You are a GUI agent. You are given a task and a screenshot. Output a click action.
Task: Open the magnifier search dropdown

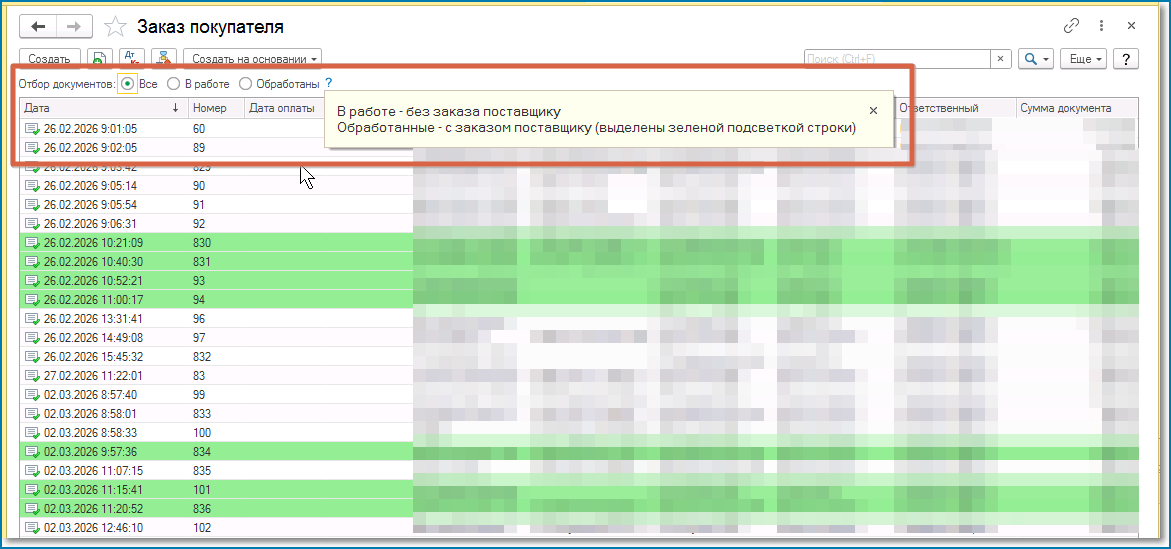(x=1036, y=60)
